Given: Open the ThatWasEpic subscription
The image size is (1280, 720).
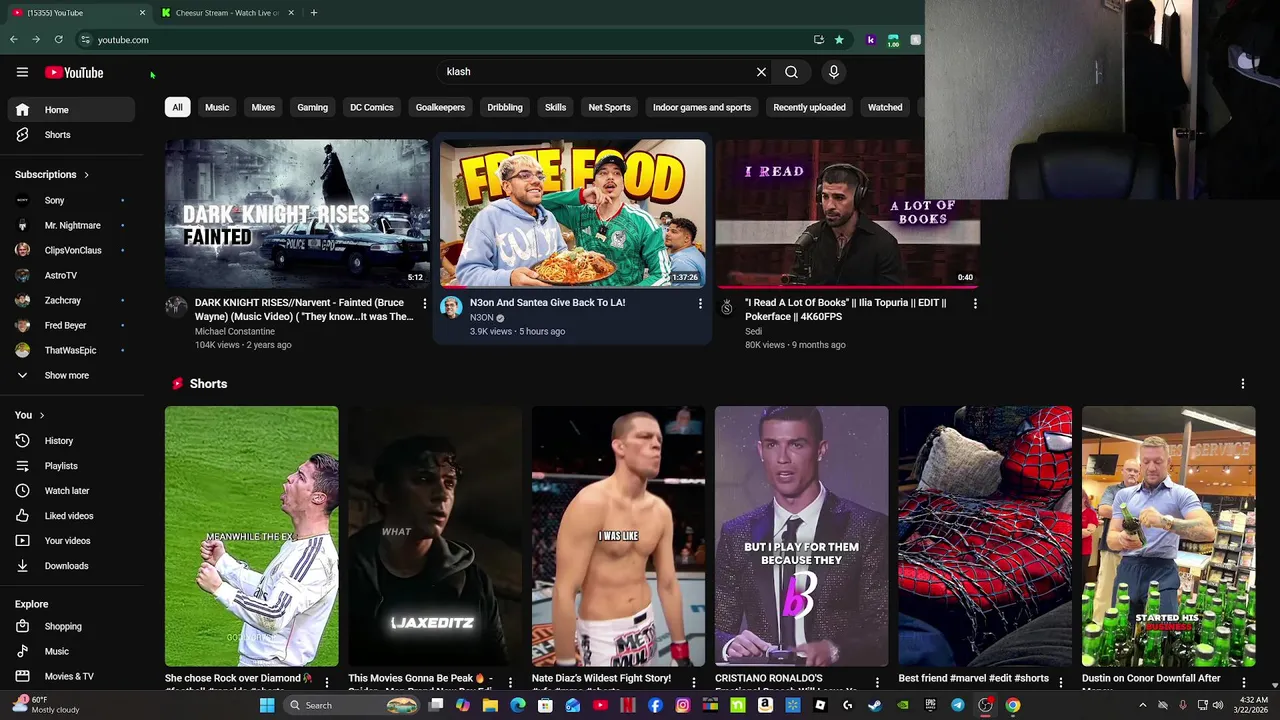Looking at the screenshot, I should click(70, 350).
